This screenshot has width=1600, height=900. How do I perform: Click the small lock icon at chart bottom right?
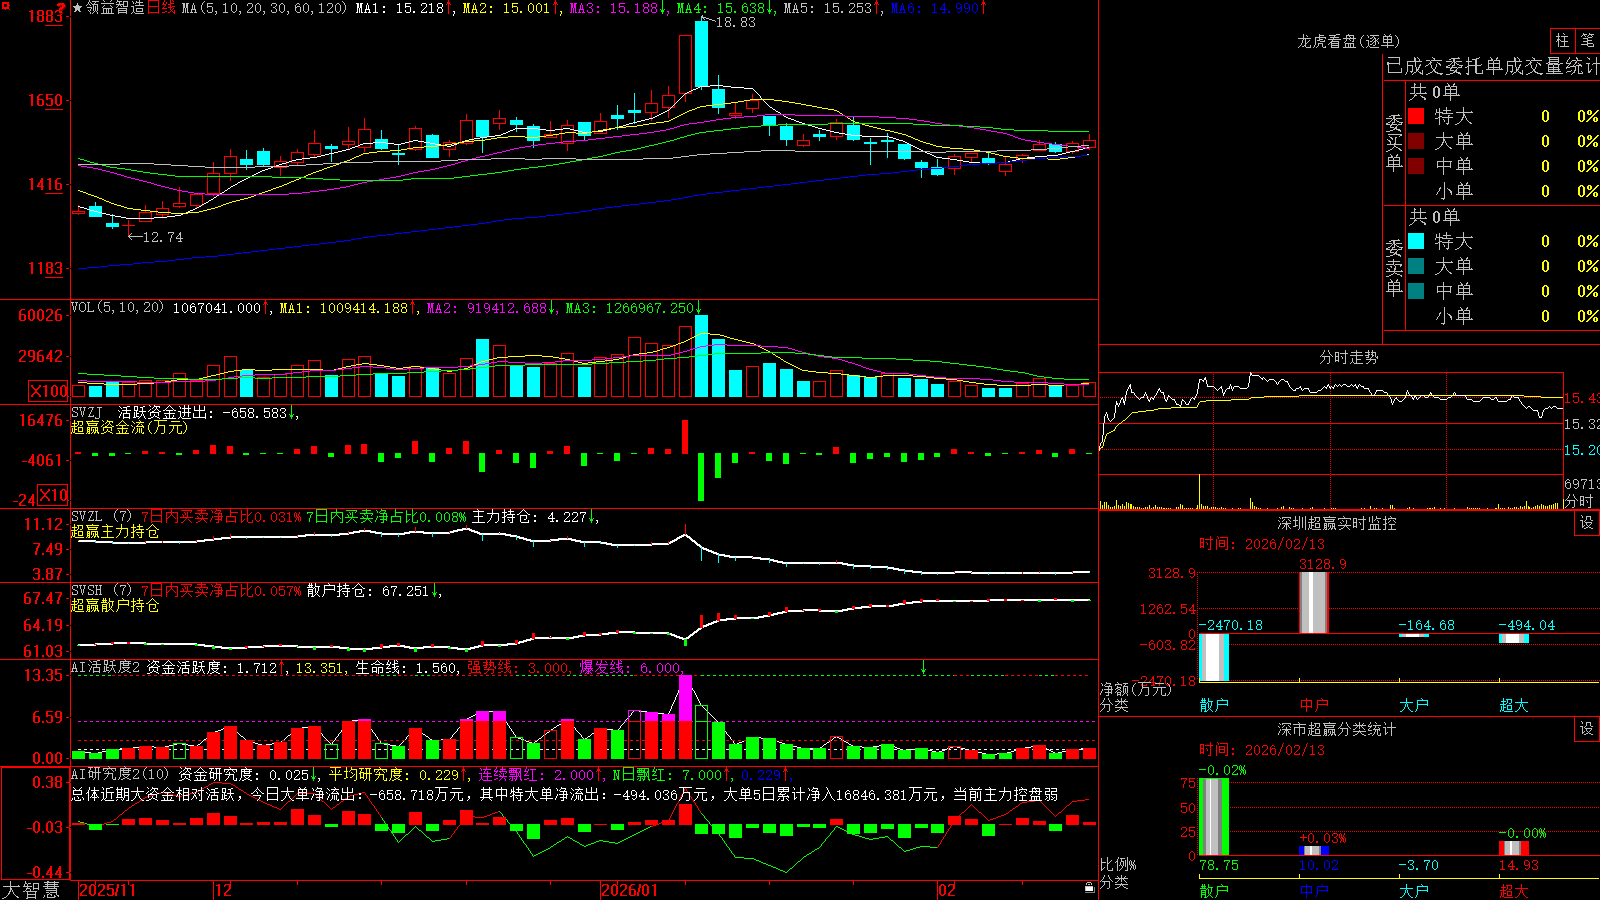1090,888
